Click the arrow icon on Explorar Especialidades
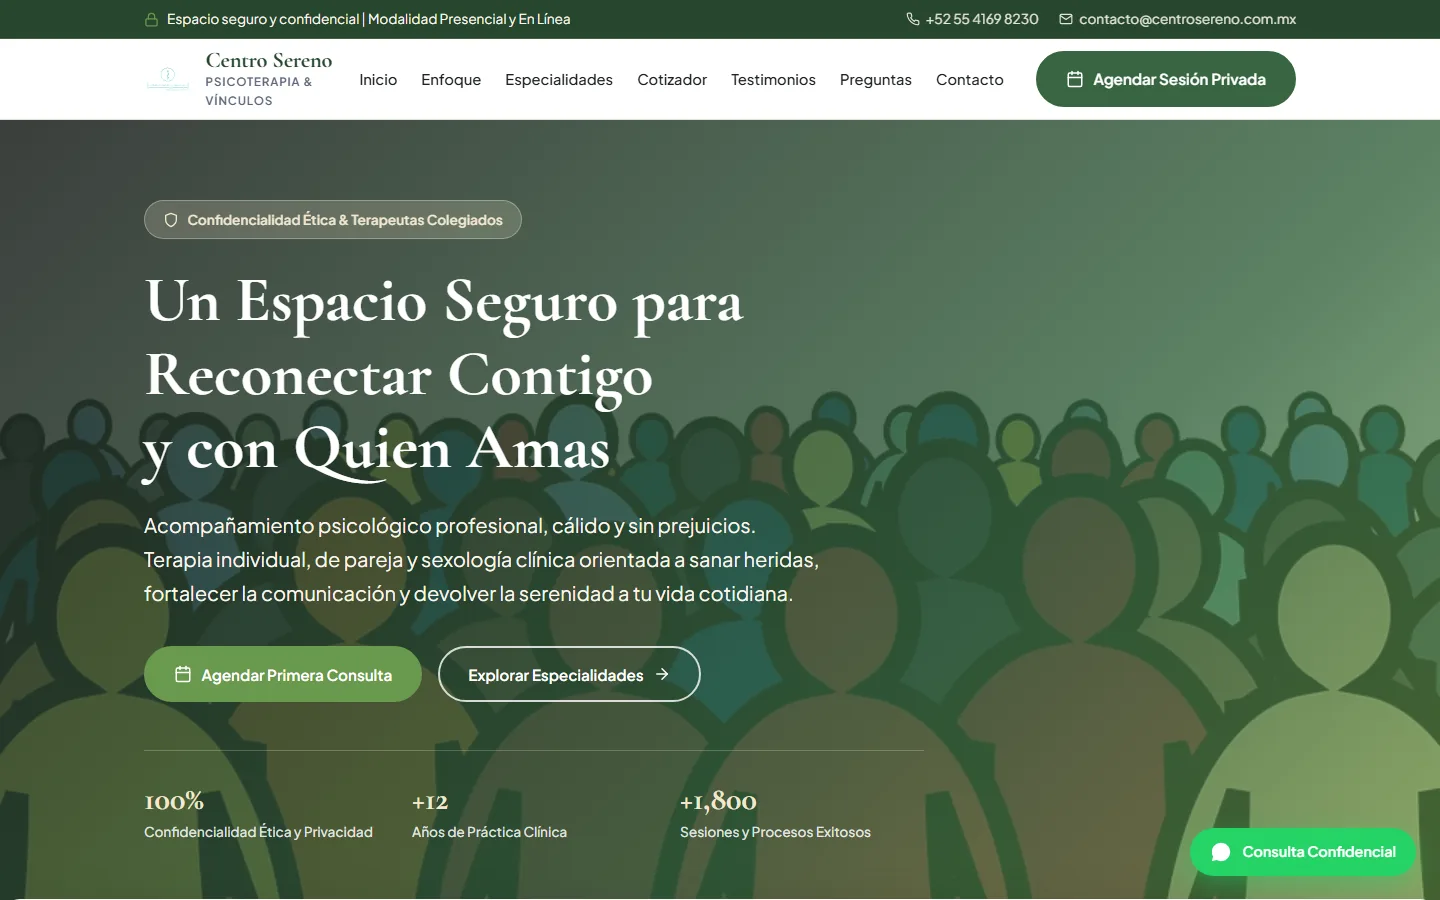The width and height of the screenshot is (1440, 900). tap(662, 674)
